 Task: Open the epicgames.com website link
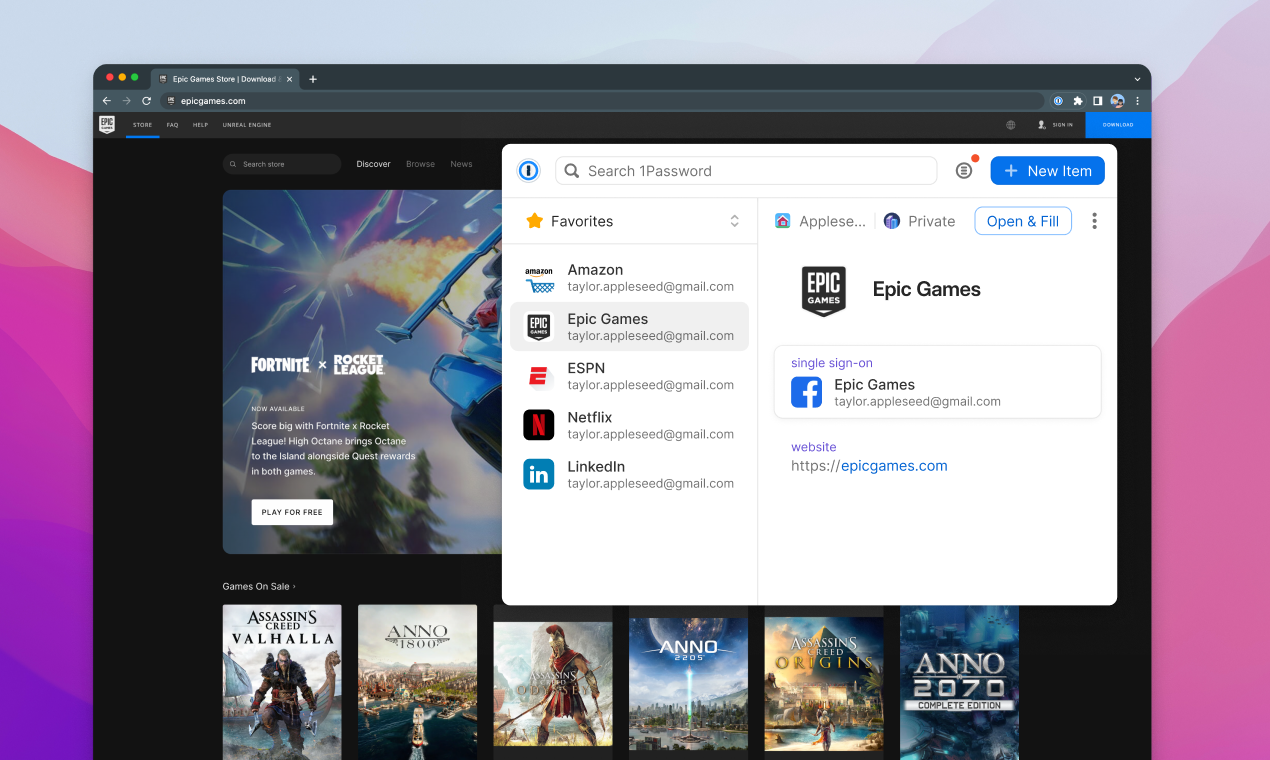tap(869, 466)
